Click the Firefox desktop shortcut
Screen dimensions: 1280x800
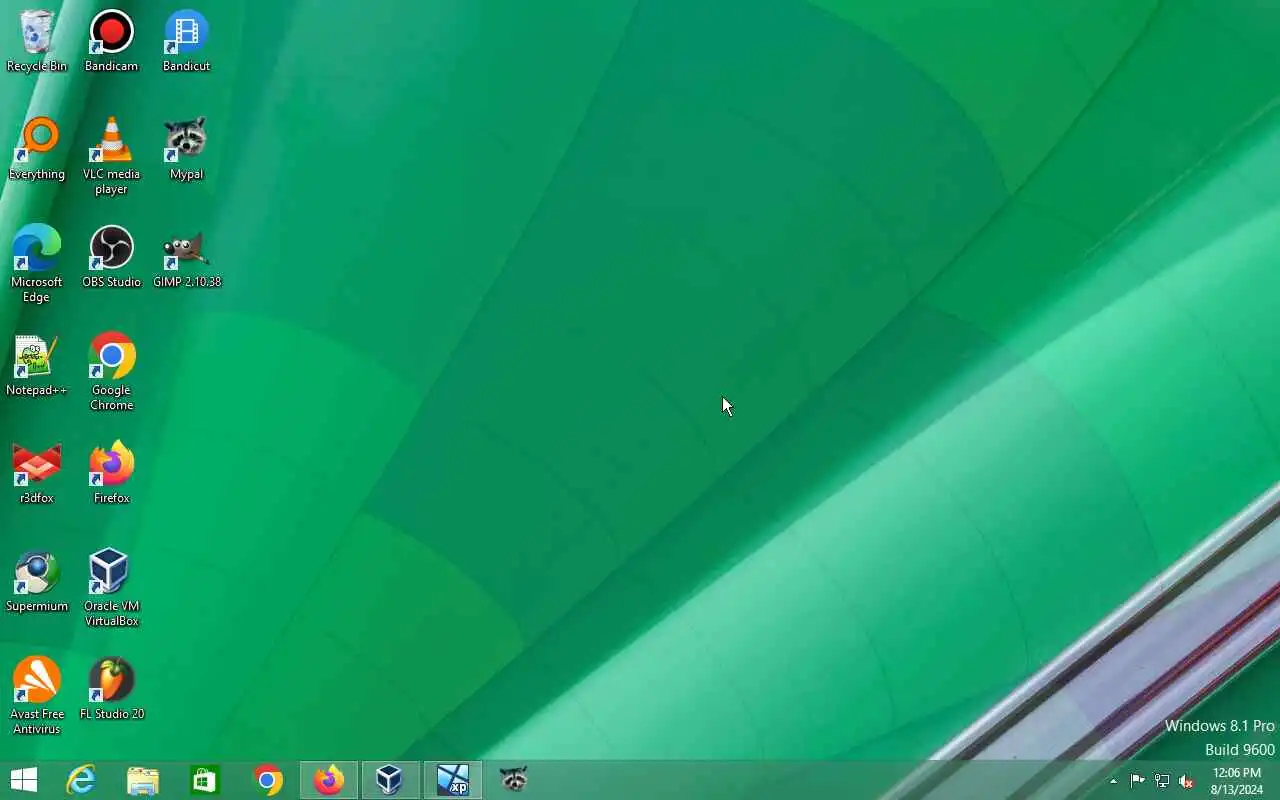tap(111, 474)
